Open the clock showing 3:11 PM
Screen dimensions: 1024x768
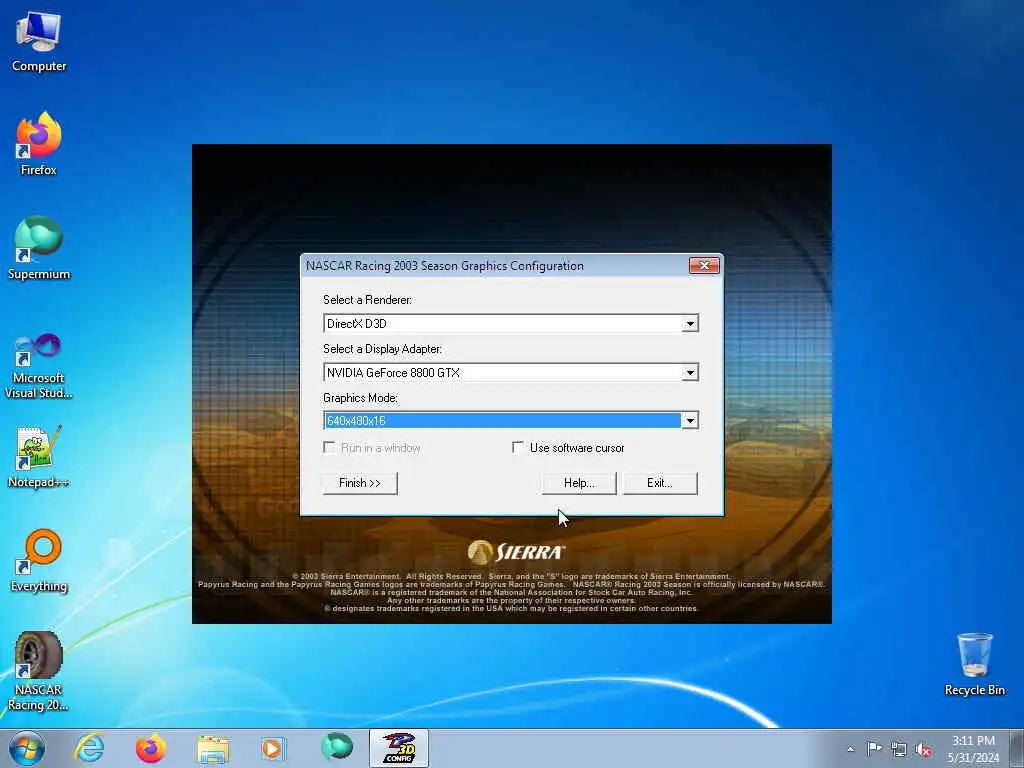[973, 749]
